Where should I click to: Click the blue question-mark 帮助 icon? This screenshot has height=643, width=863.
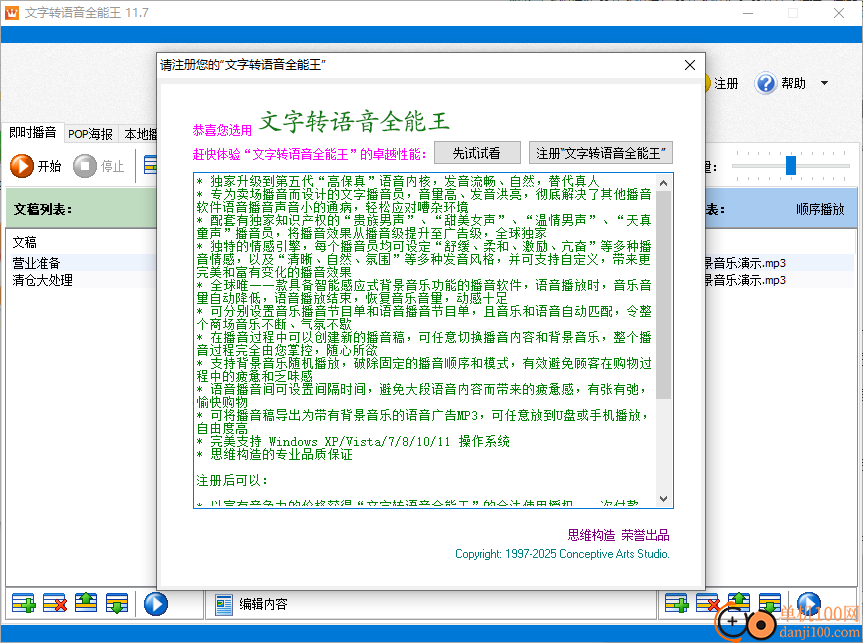765,83
